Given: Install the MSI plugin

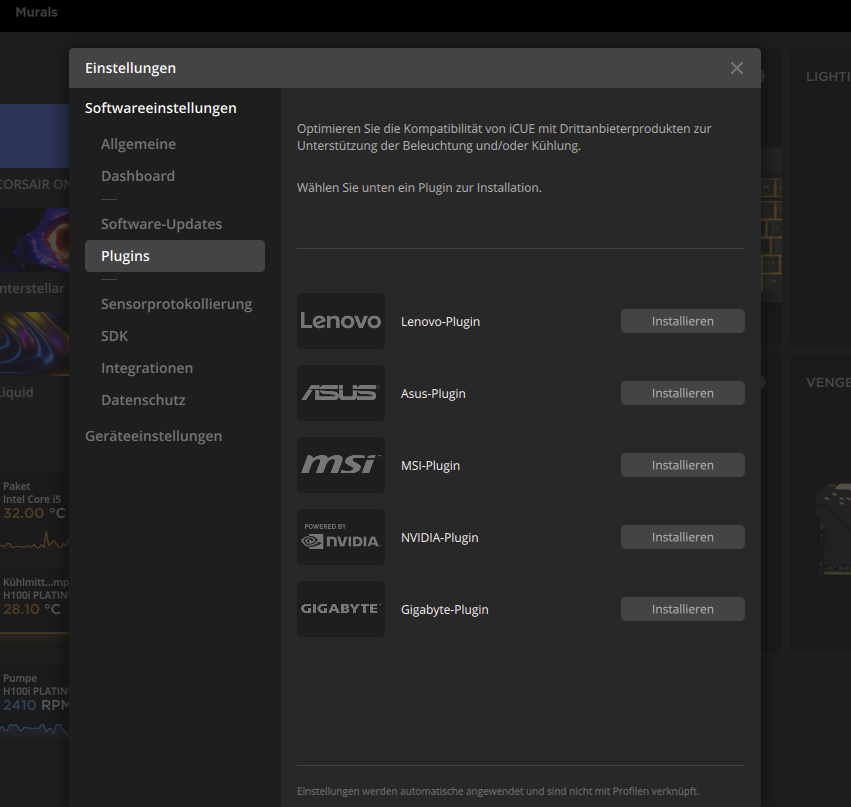Looking at the screenshot, I should pyautogui.click(x=683, y=465).
